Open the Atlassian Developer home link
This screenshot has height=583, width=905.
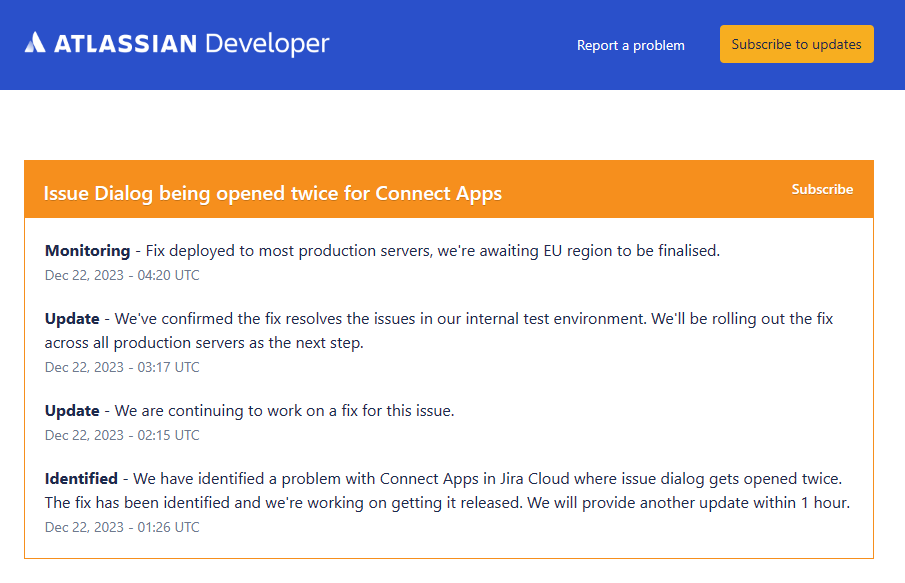(177, 43)
